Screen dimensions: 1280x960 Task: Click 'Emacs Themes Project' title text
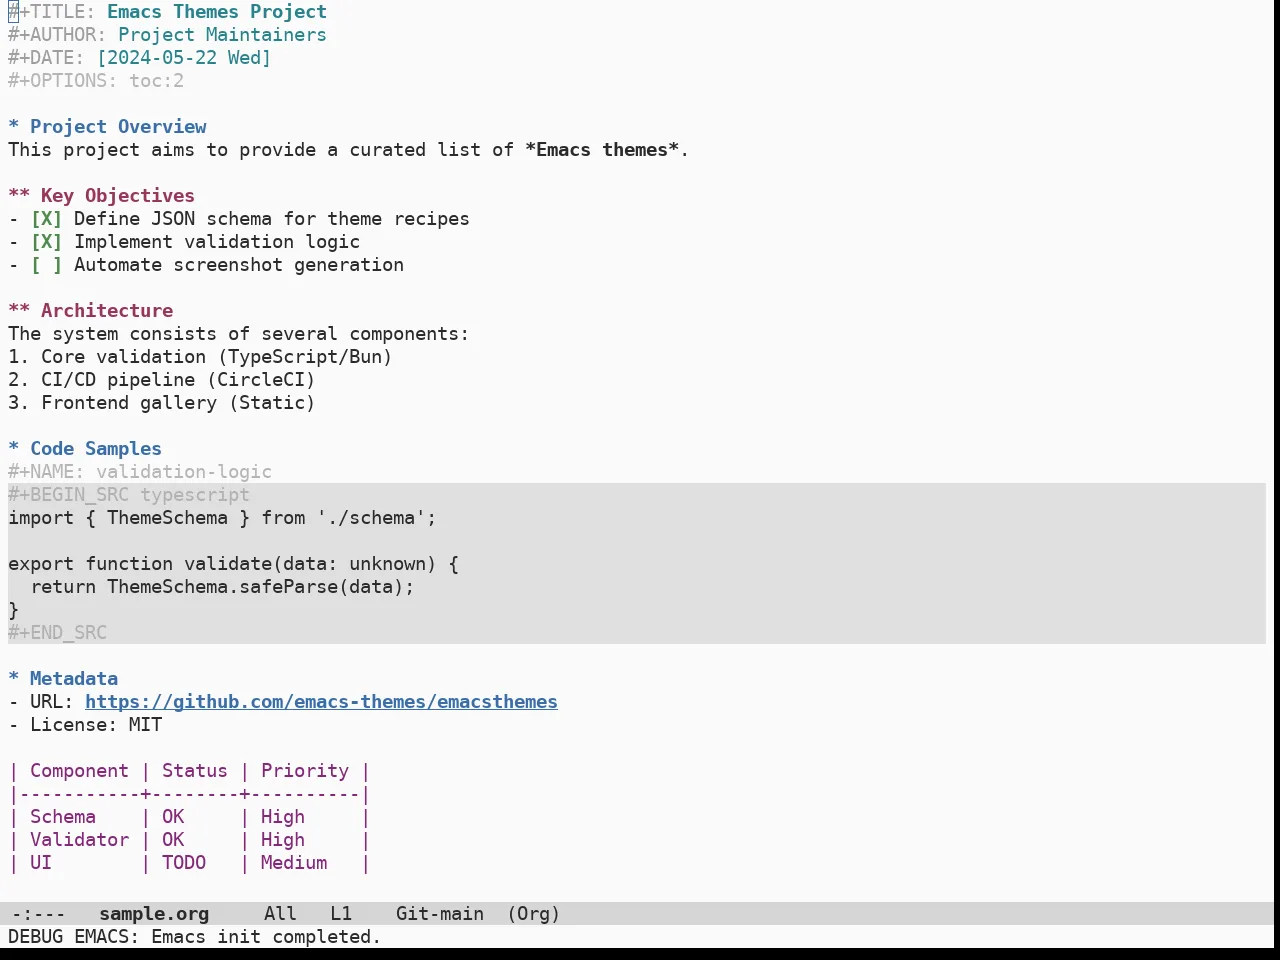pos(217,12)
